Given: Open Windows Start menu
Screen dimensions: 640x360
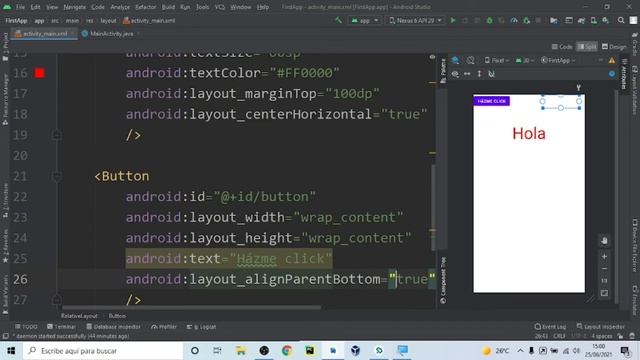Looking at the screenshot, I should pos(11,351).
